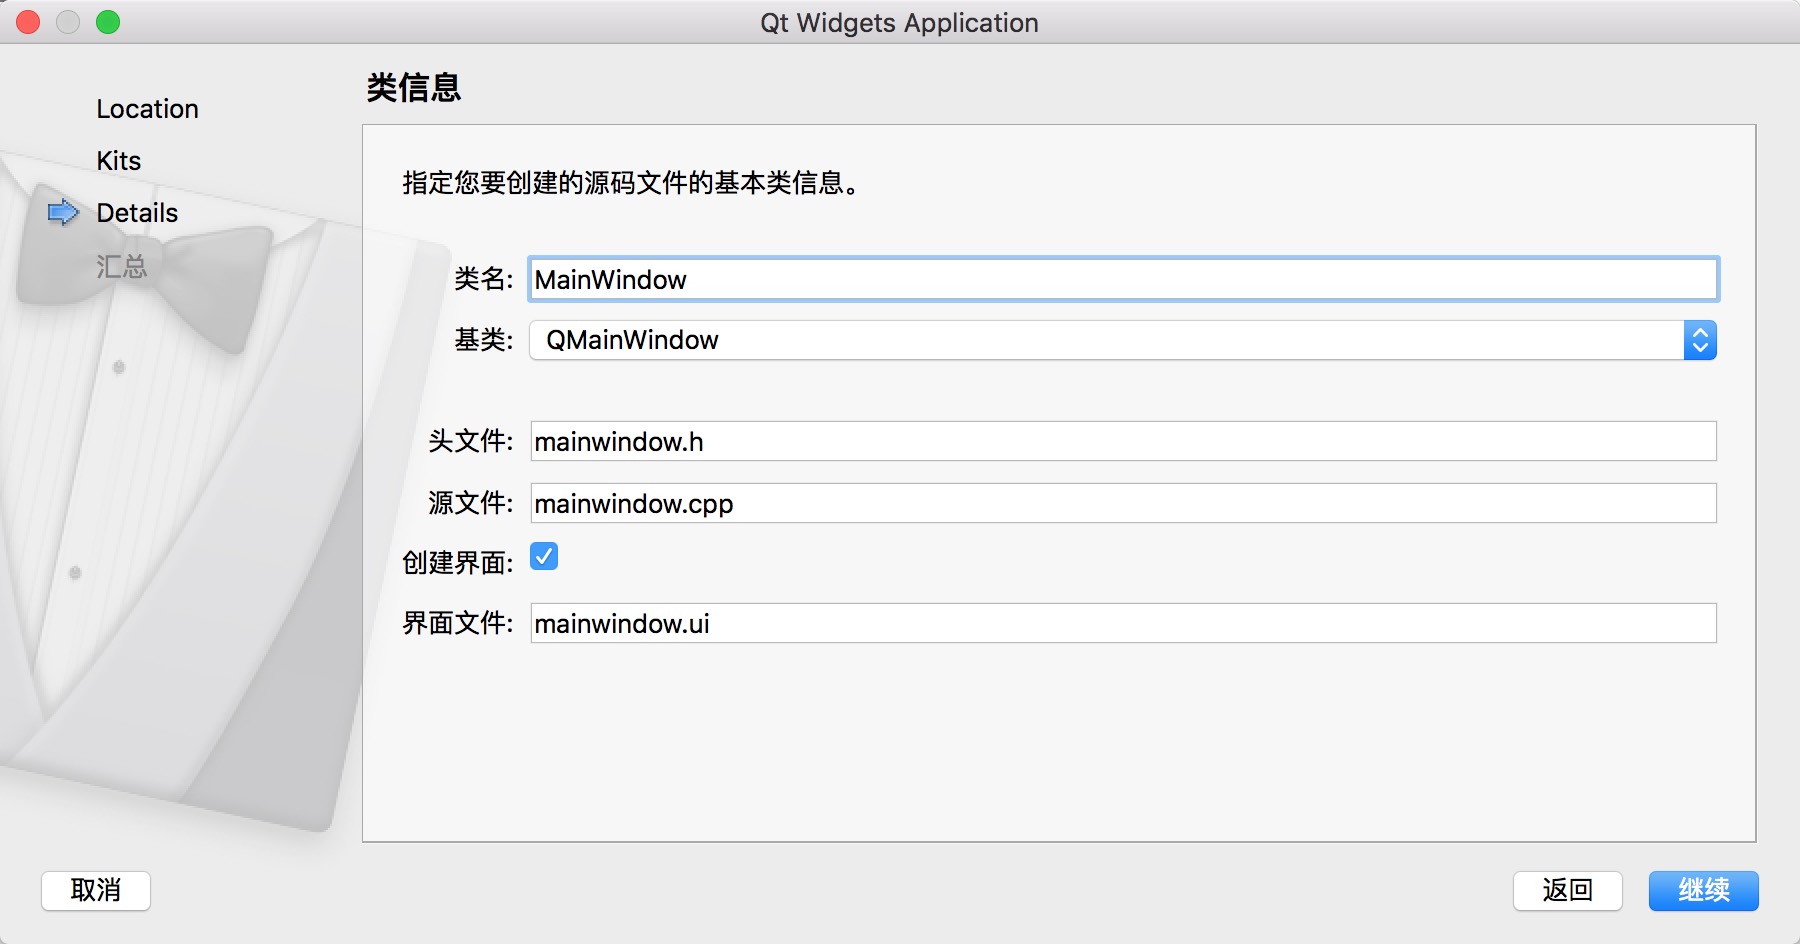The image size is (1800, 944).
Task: Click the green zoom window button
Action: [108, 22]
